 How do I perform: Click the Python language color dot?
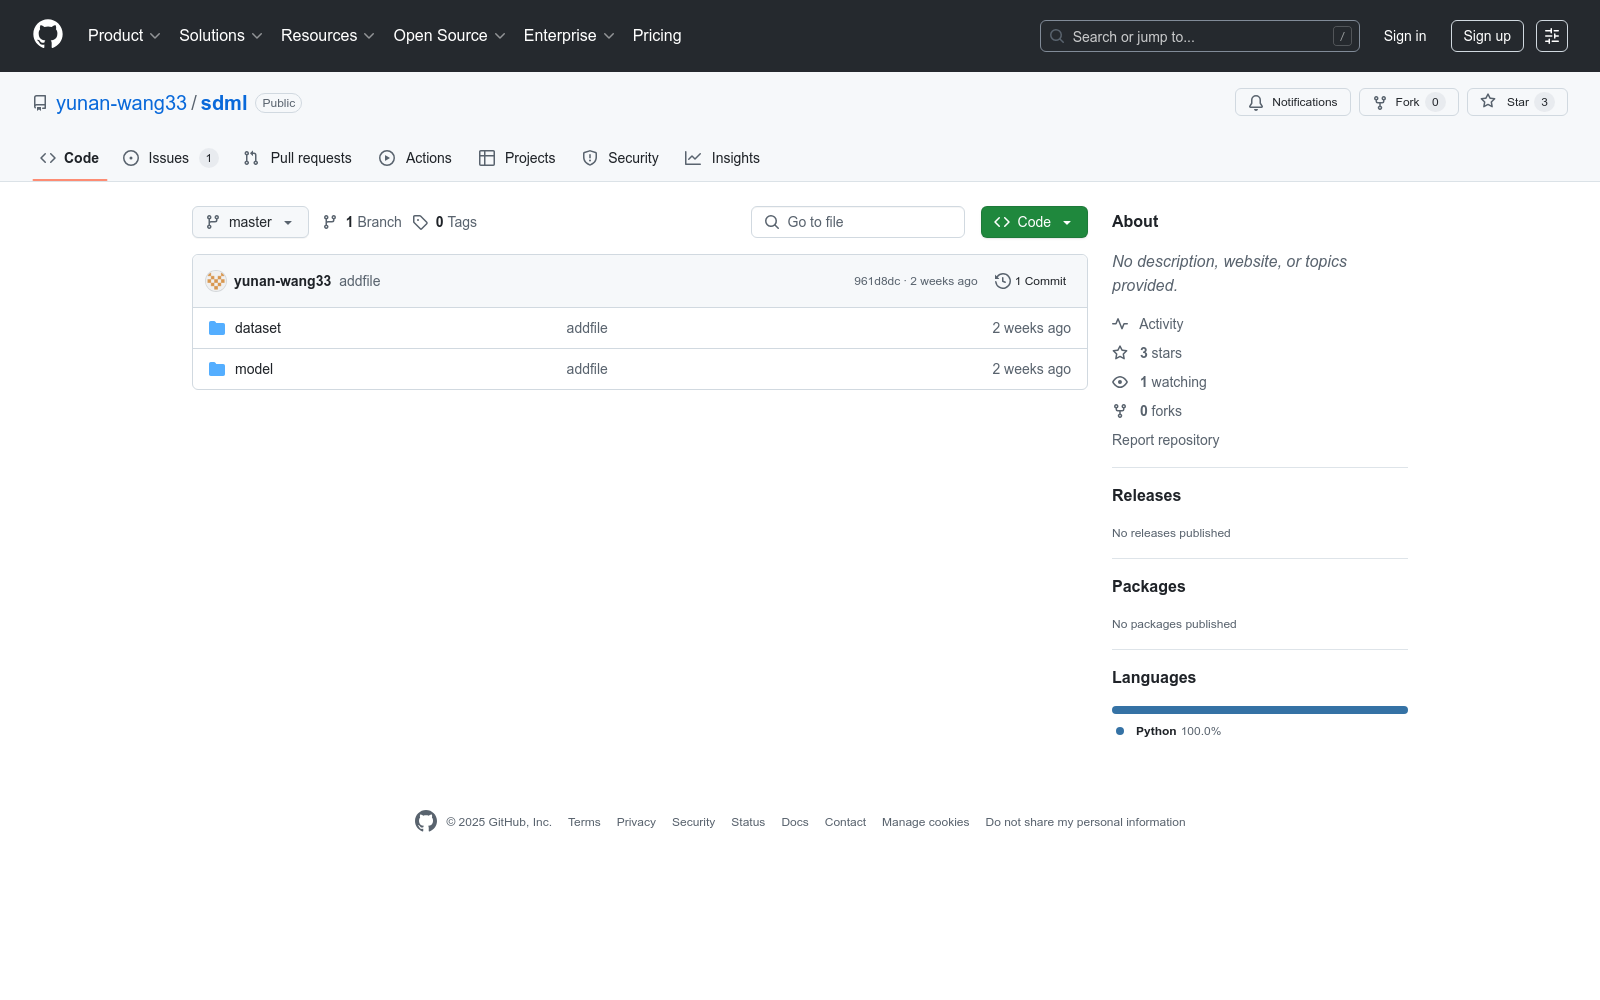coord(1120,731)
